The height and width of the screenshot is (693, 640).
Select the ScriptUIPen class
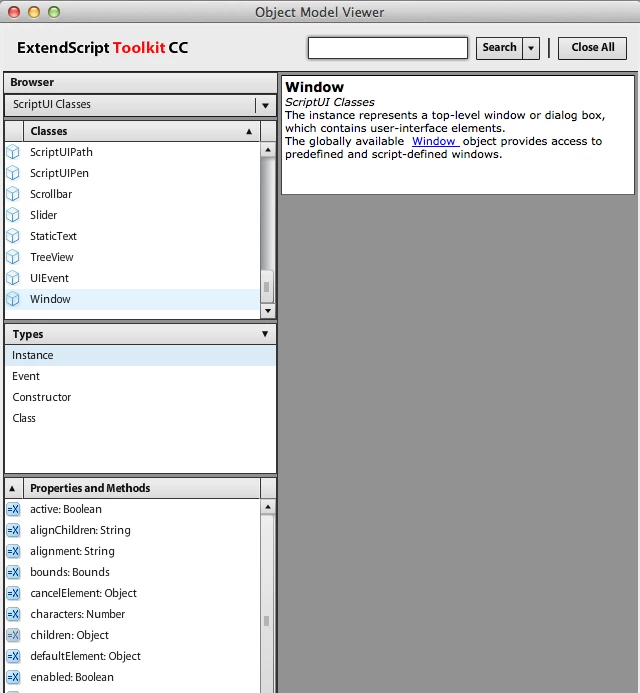(x=133, y=173)
